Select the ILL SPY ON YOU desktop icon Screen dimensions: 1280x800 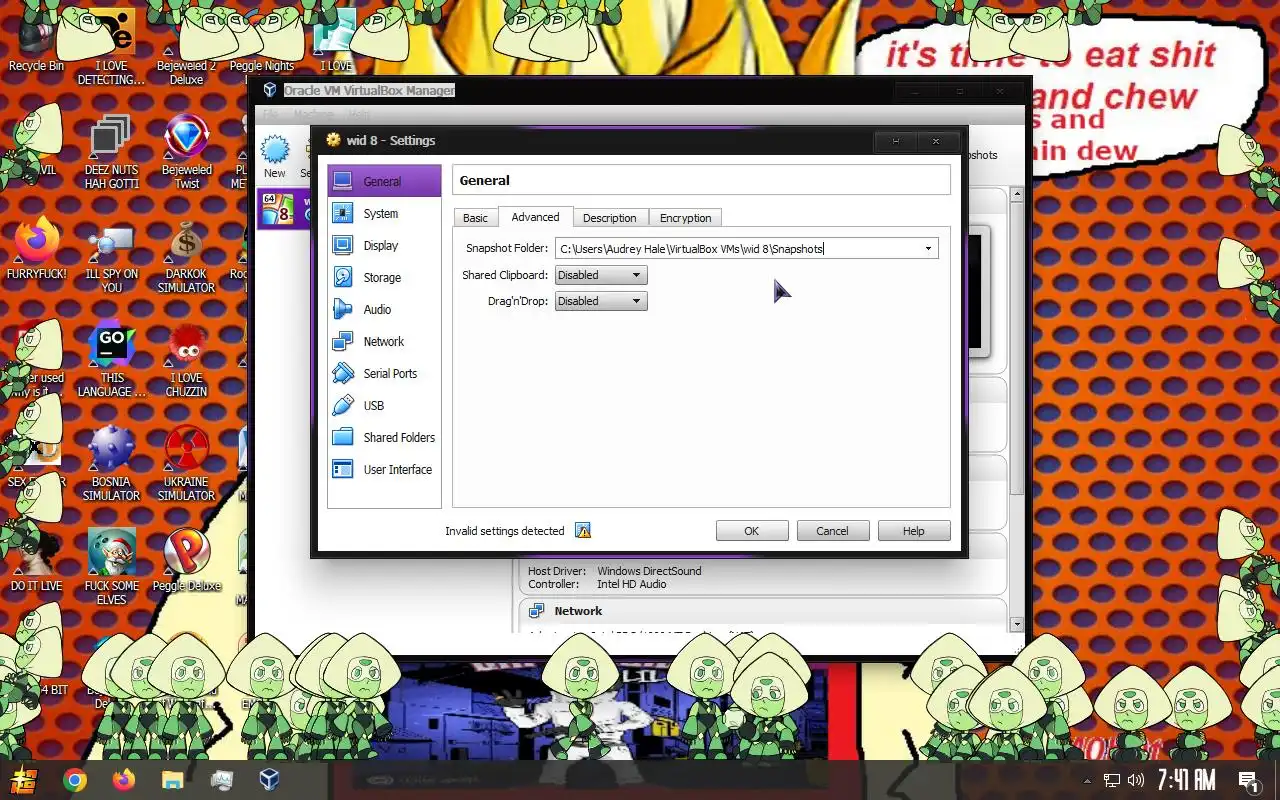pos(111,257)
